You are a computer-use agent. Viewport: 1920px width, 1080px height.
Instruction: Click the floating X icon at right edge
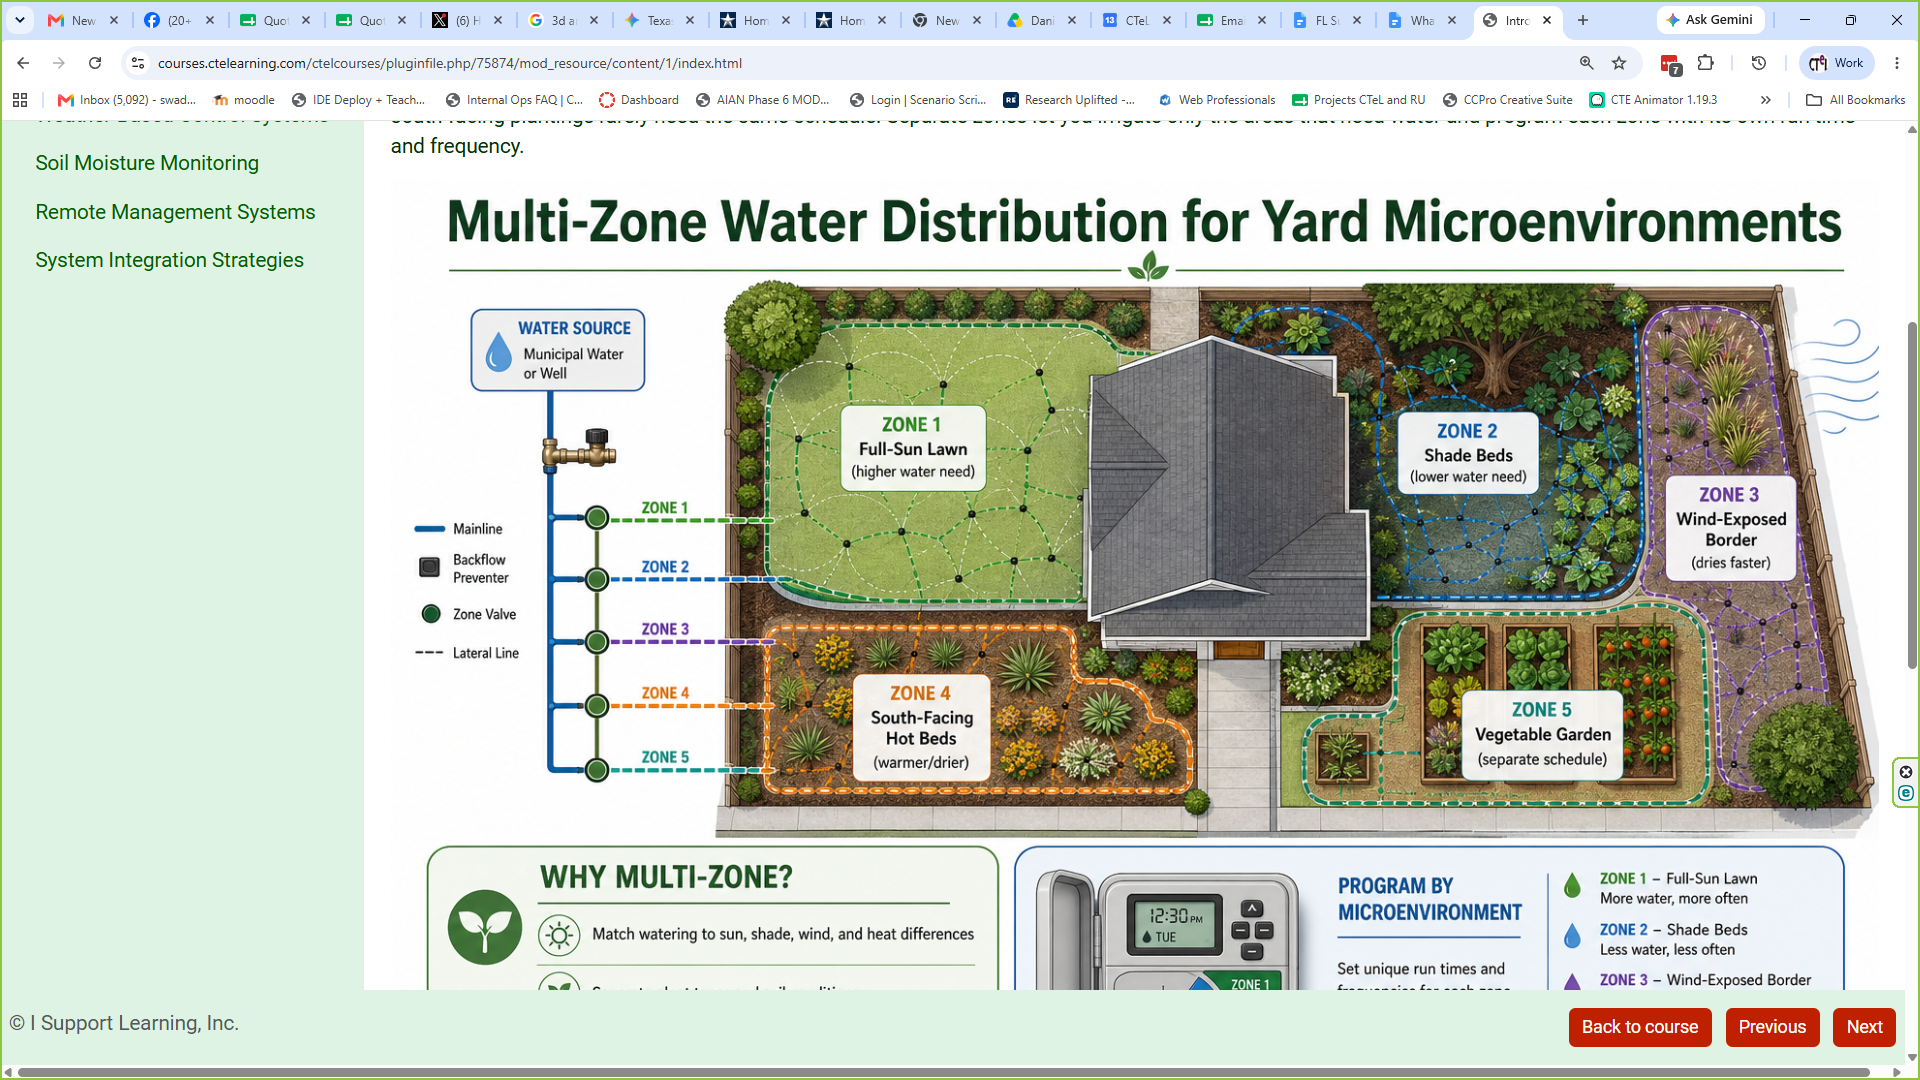pos(1906,772)
